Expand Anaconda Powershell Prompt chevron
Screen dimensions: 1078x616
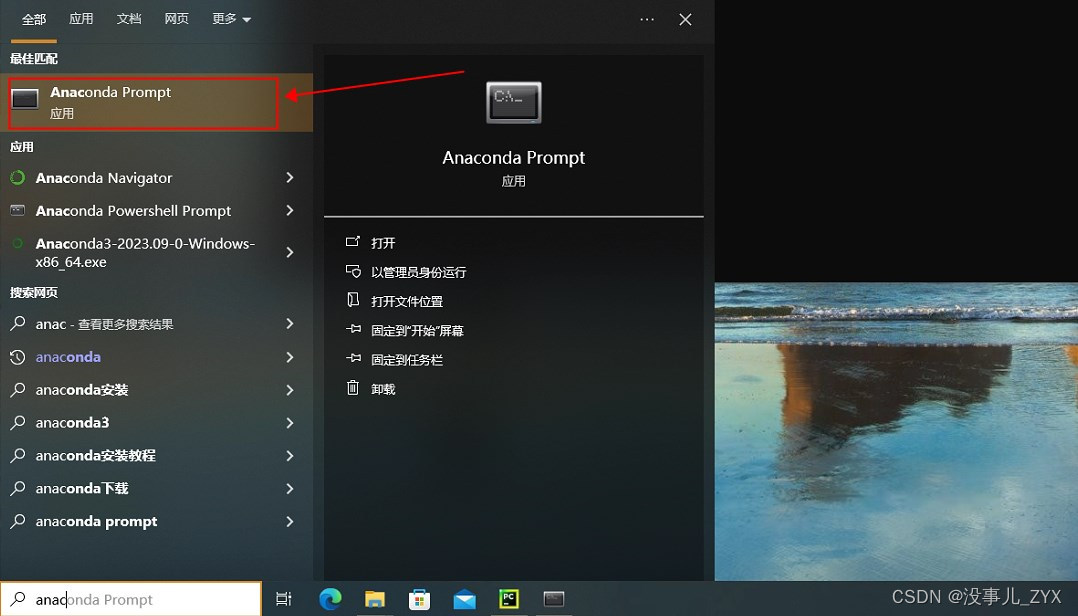point(289,210)
